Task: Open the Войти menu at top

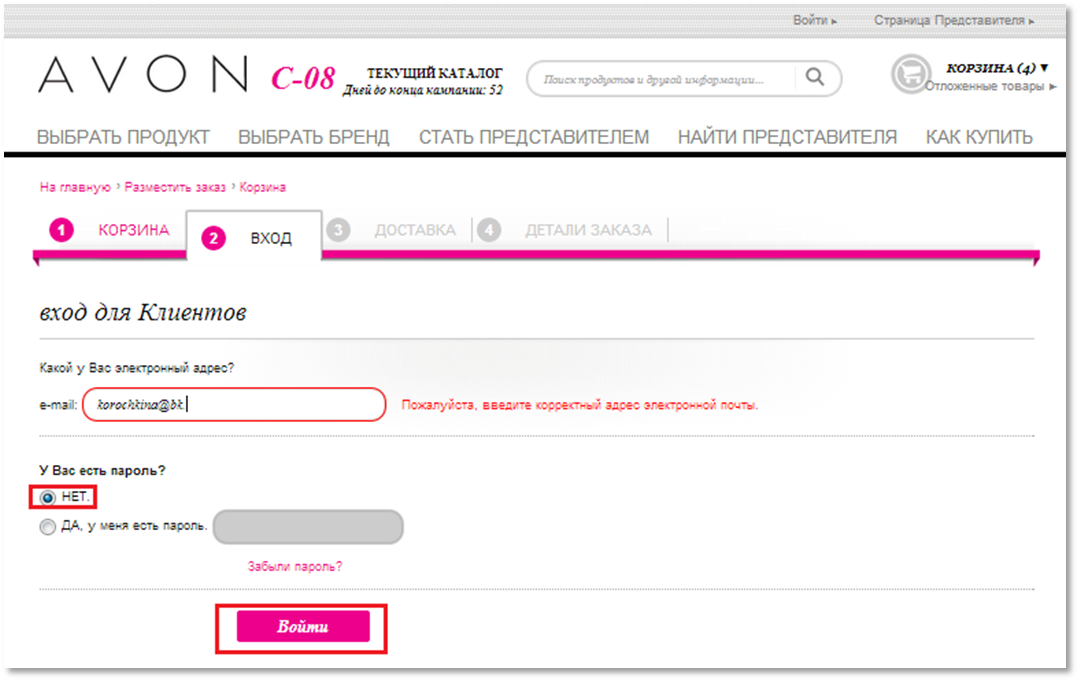Action: click(815, 21)
